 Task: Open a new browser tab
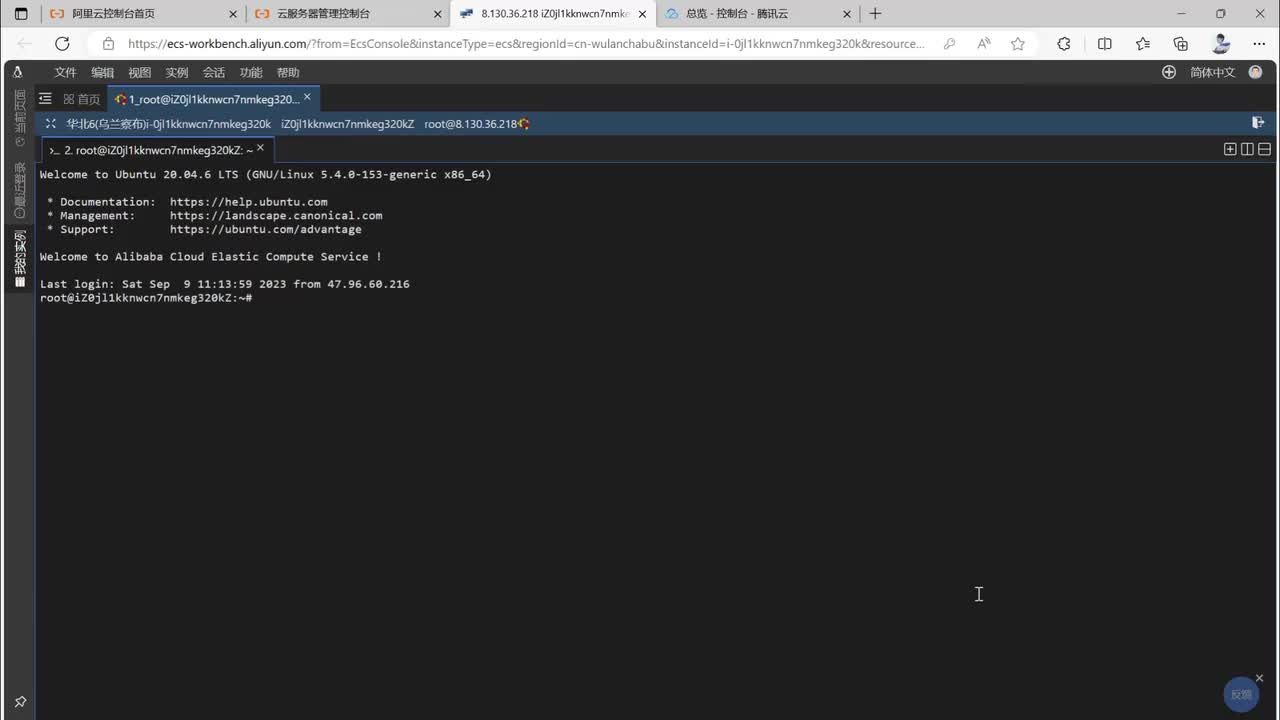pyautogui.click(x=875, y=14)
